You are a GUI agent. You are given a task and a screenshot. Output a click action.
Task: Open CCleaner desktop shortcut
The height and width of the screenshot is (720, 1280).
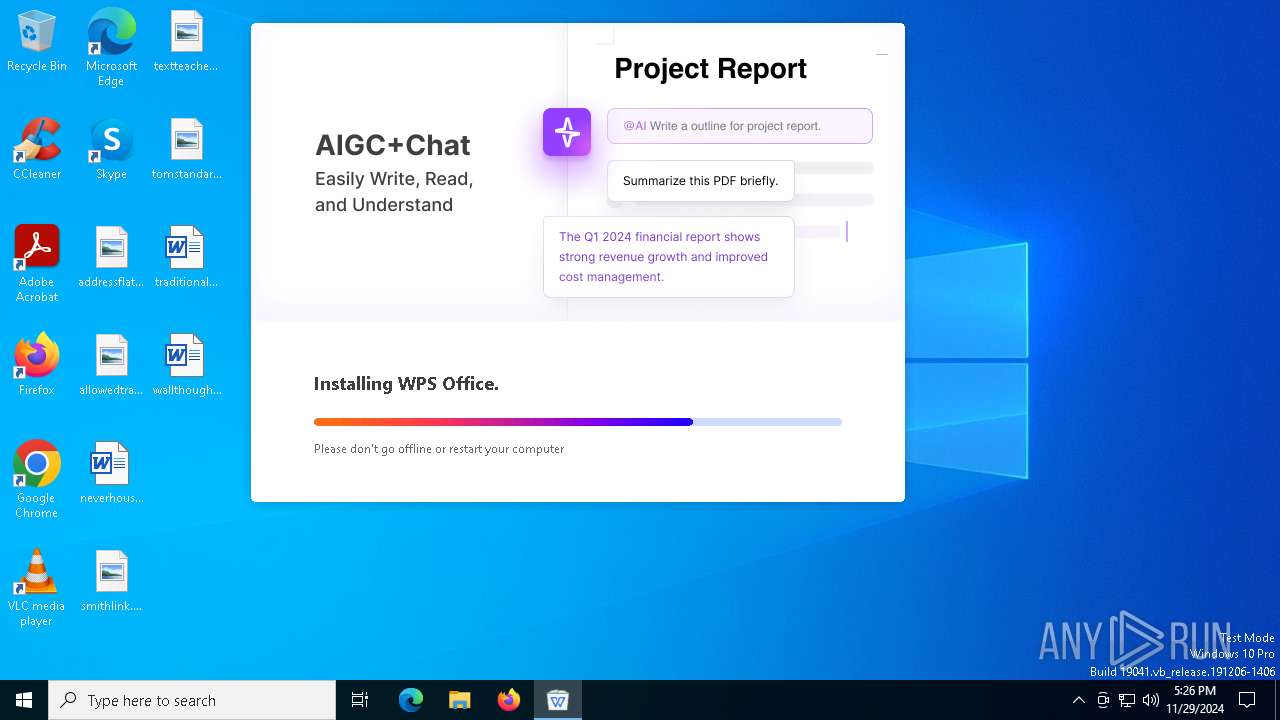click(37, 150)
